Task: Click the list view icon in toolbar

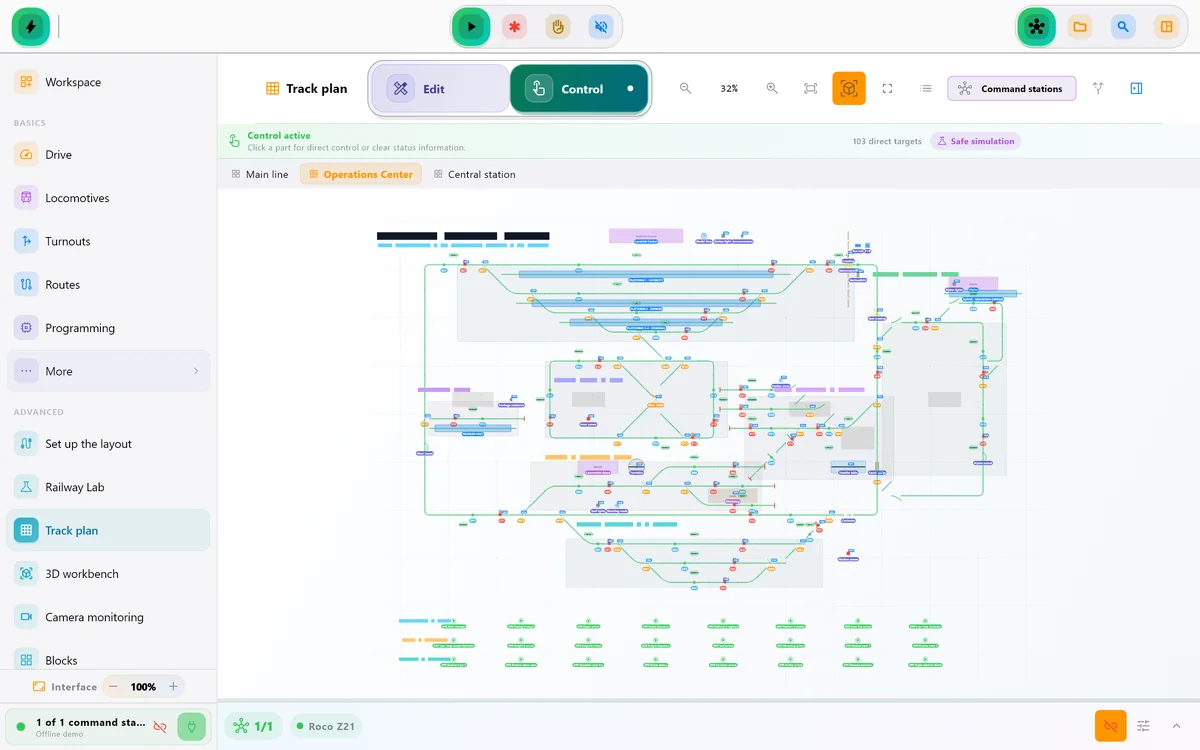Action: (926, 88)
